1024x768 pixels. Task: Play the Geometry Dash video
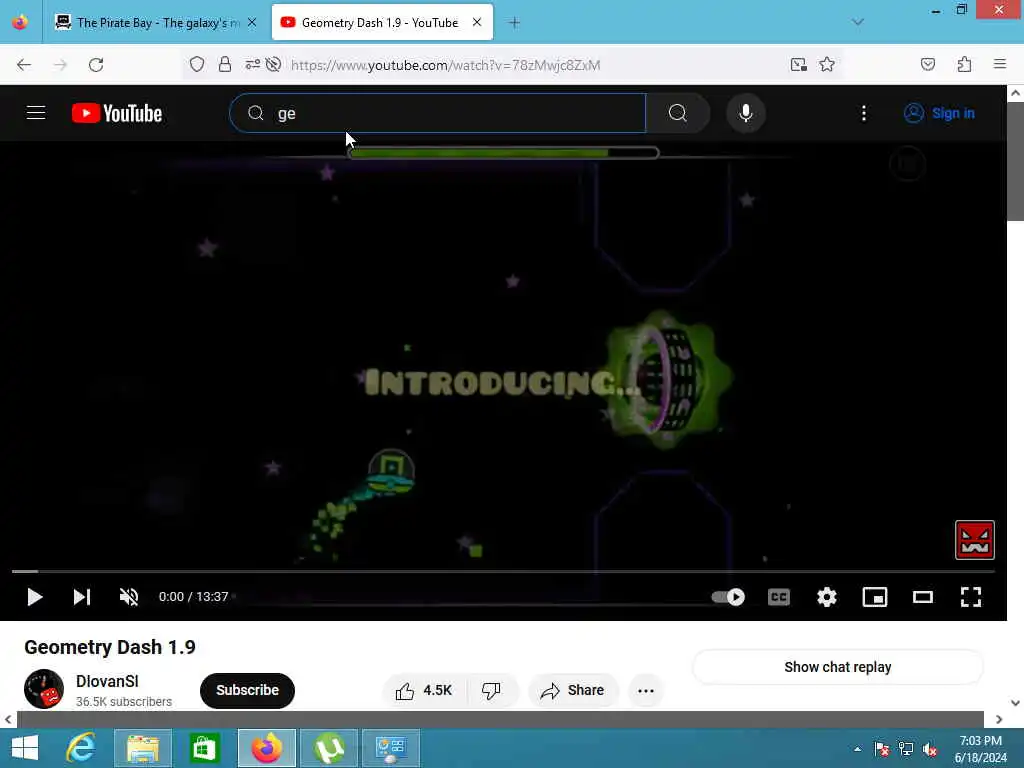coord(35,597)
